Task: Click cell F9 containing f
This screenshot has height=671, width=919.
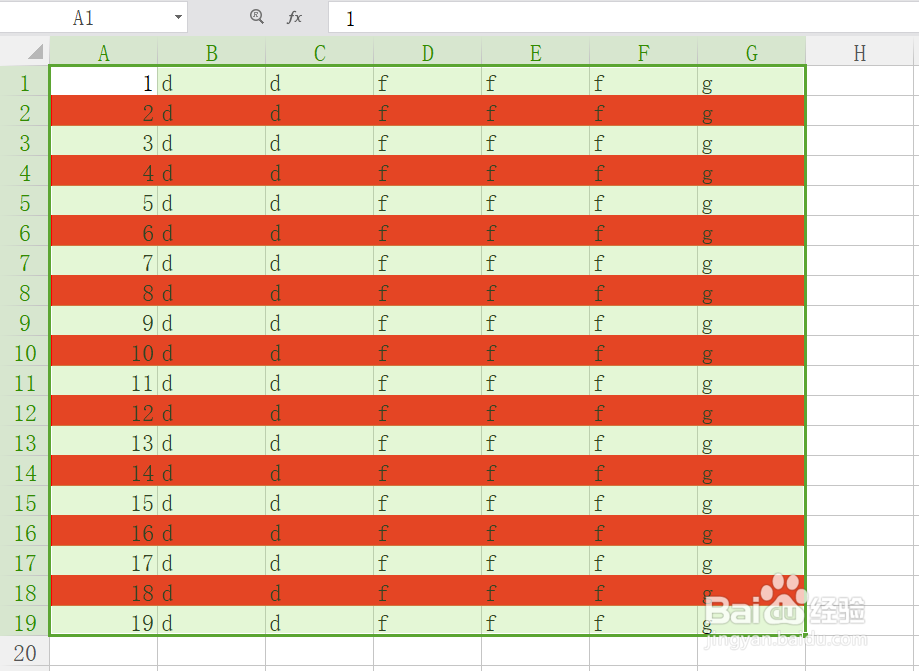Action: point(643,321)
